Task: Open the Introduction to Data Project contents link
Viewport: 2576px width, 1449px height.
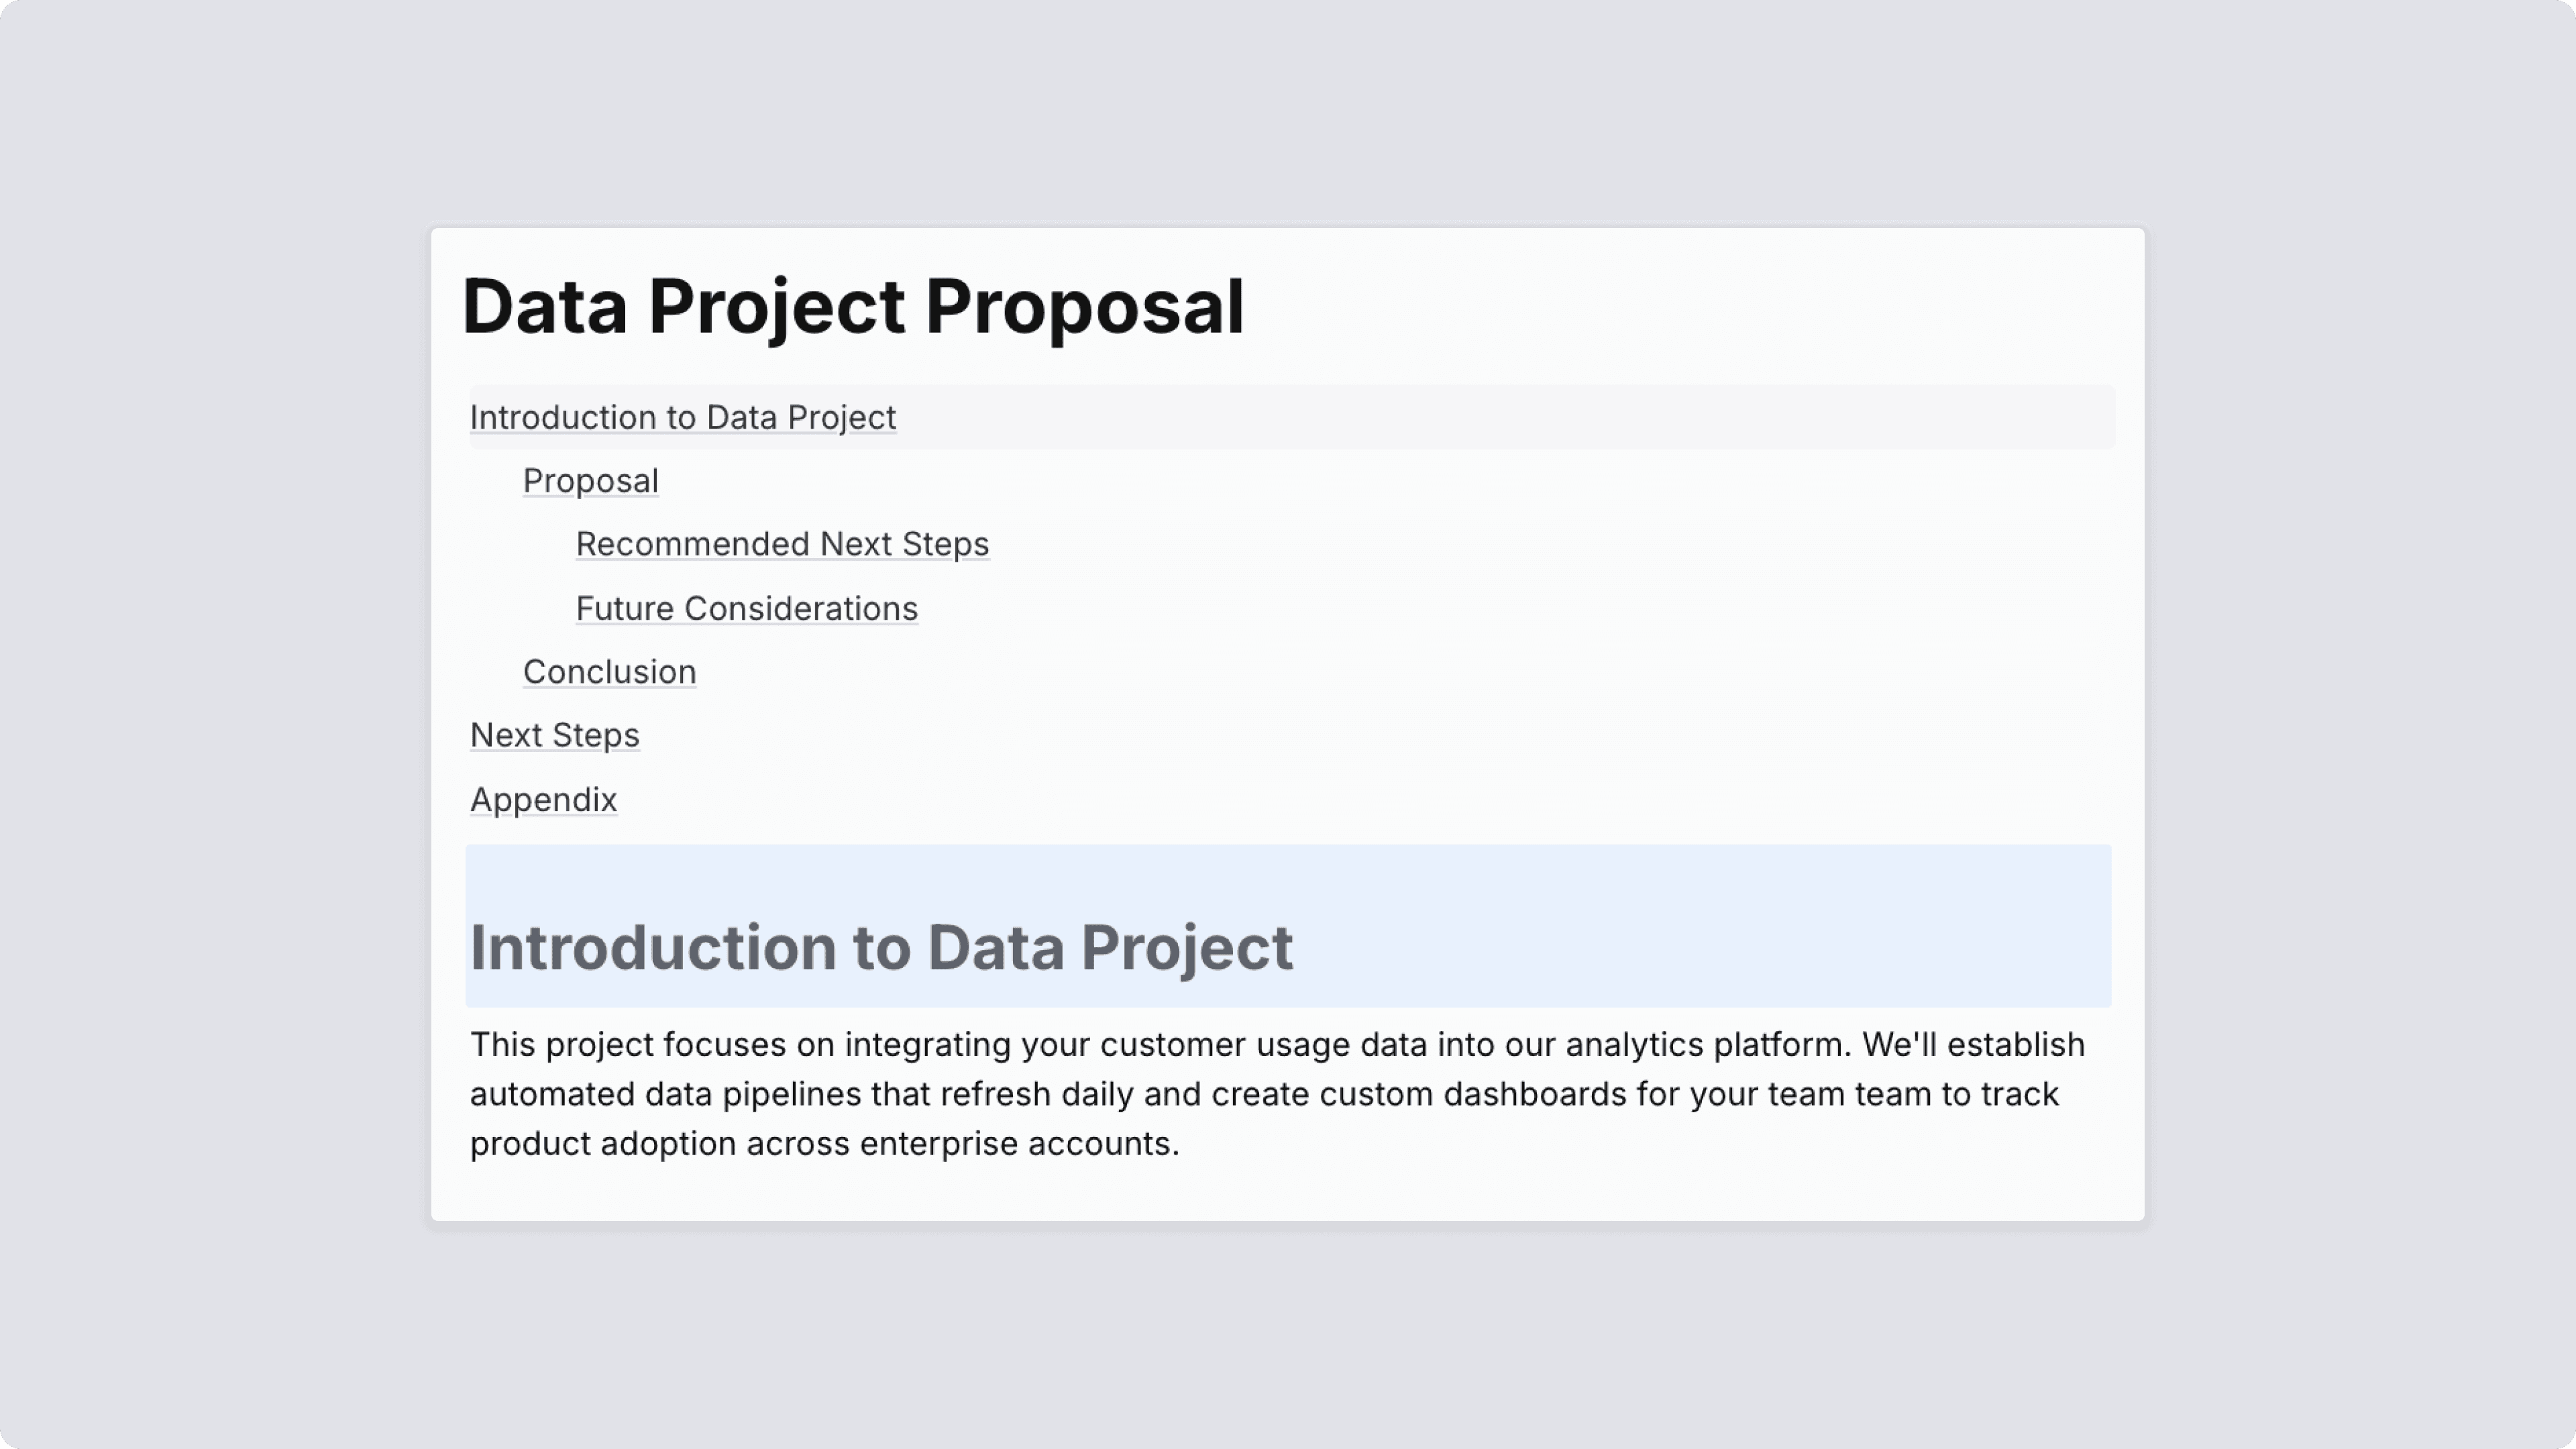Action: [x=682, y=417]
